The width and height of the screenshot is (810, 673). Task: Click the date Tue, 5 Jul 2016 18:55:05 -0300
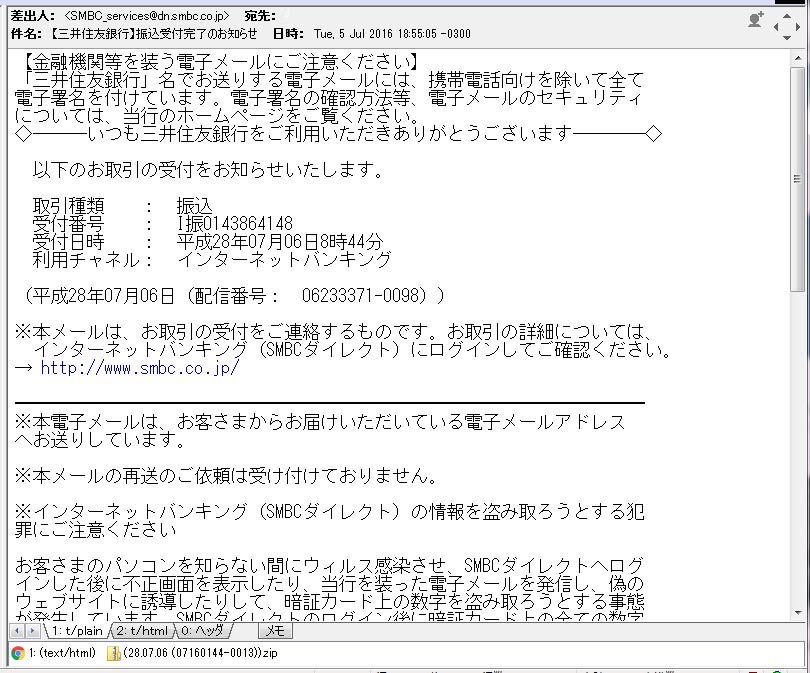point(392,34)
